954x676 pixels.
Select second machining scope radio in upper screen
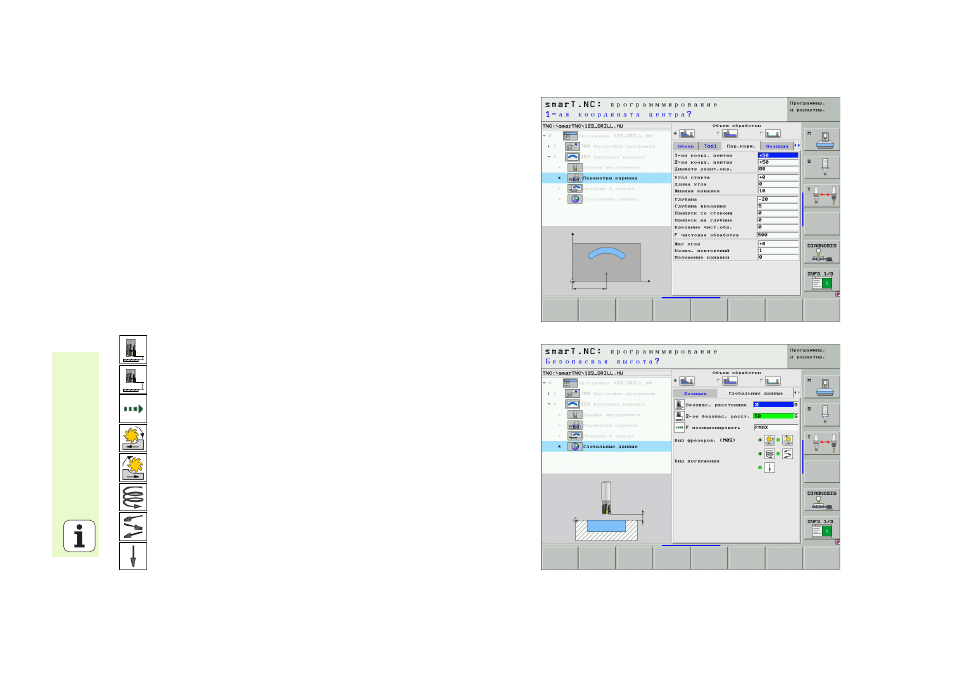[719, 133]
